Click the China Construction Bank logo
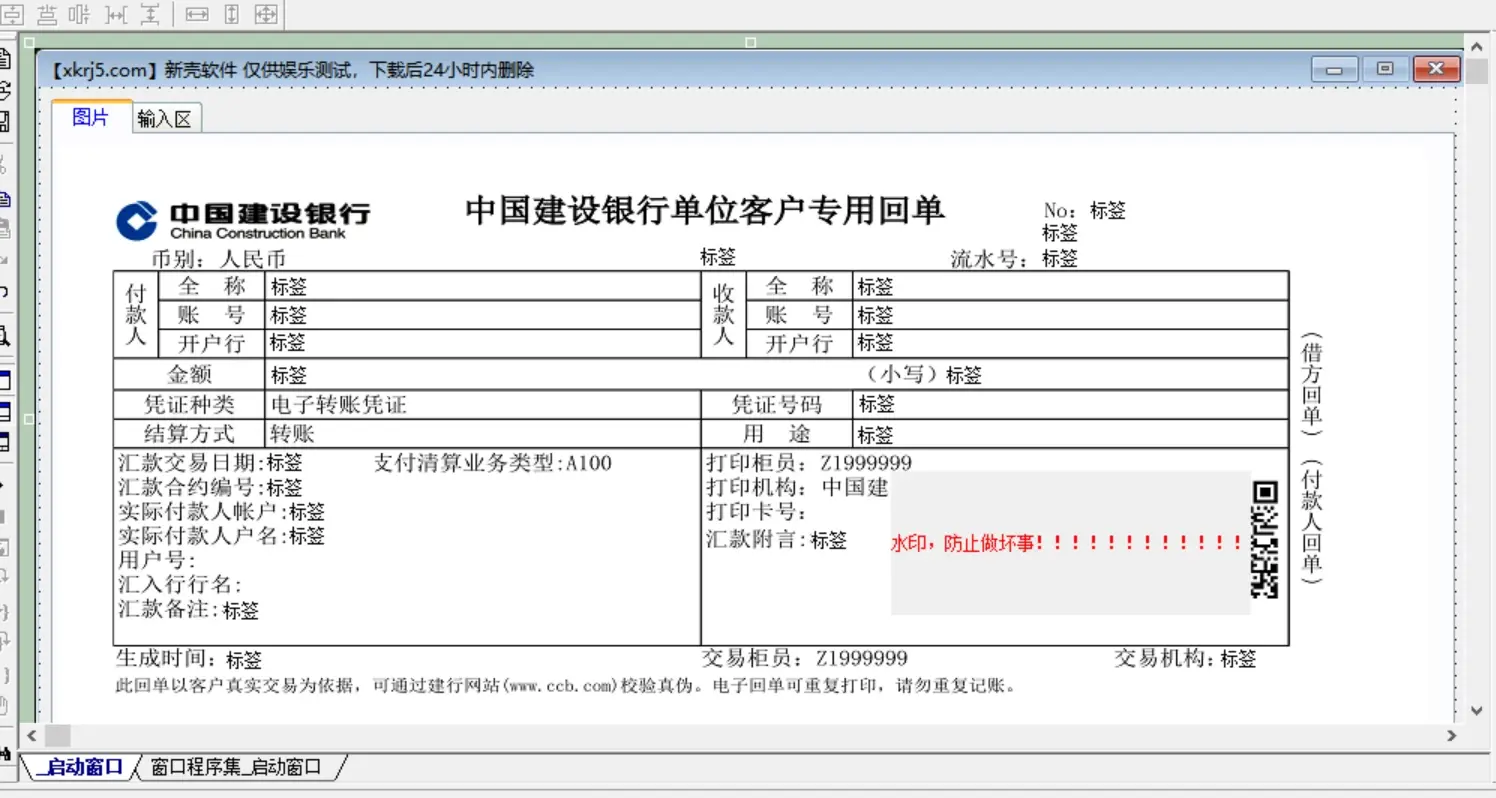Screen dimensions: 1496x798 (243, 221)
